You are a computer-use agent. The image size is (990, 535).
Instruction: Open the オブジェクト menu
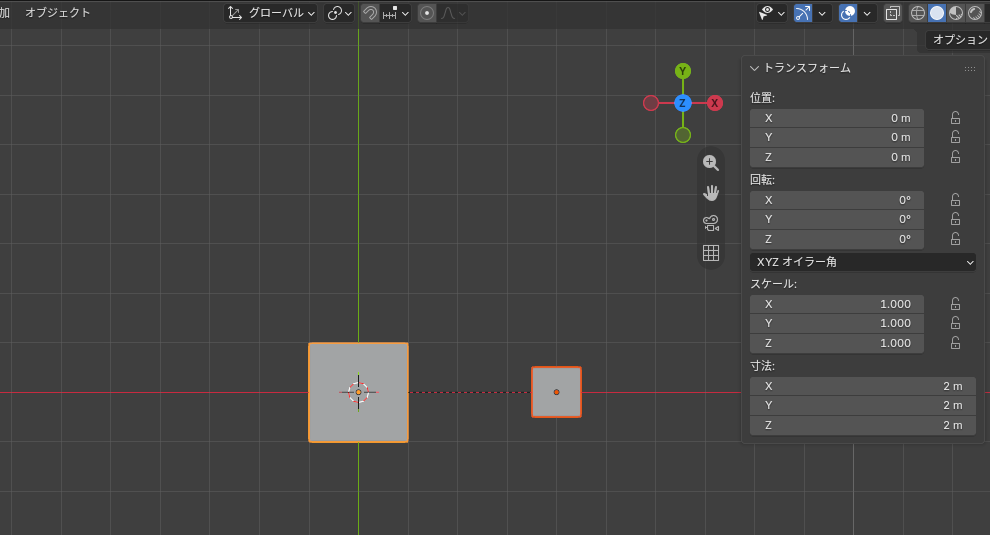(x=57, y=13)
